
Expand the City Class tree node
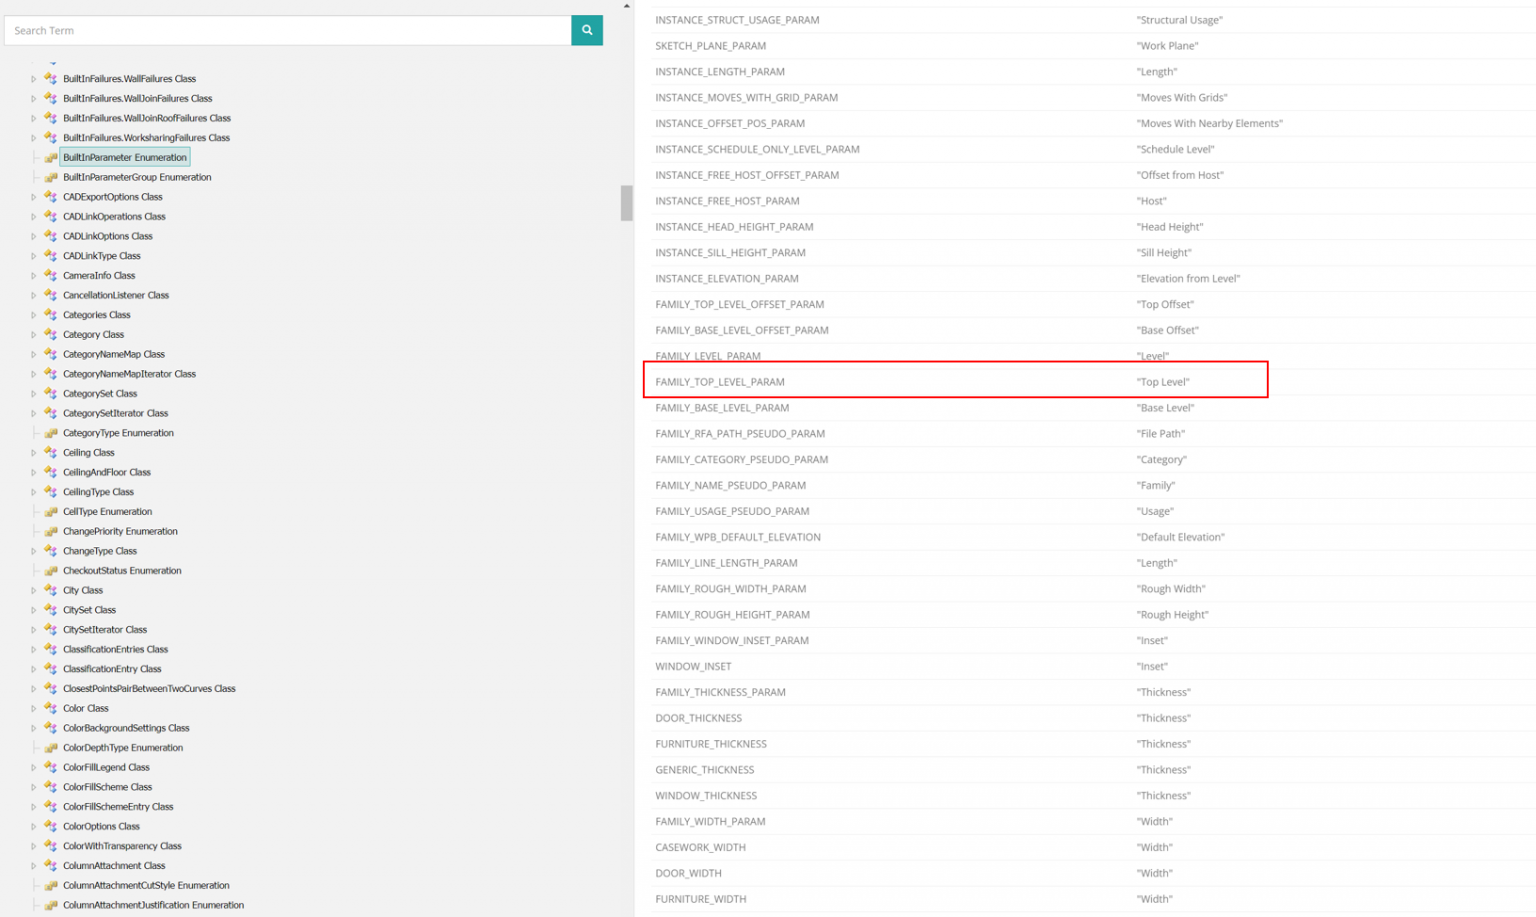pos(33,590)
